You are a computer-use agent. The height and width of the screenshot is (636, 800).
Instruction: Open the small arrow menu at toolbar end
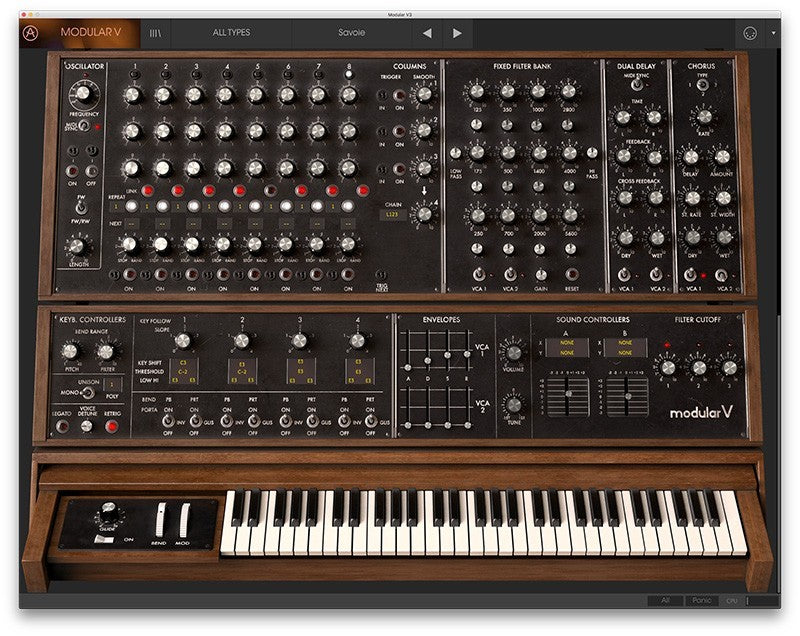[x=773, y=33]
